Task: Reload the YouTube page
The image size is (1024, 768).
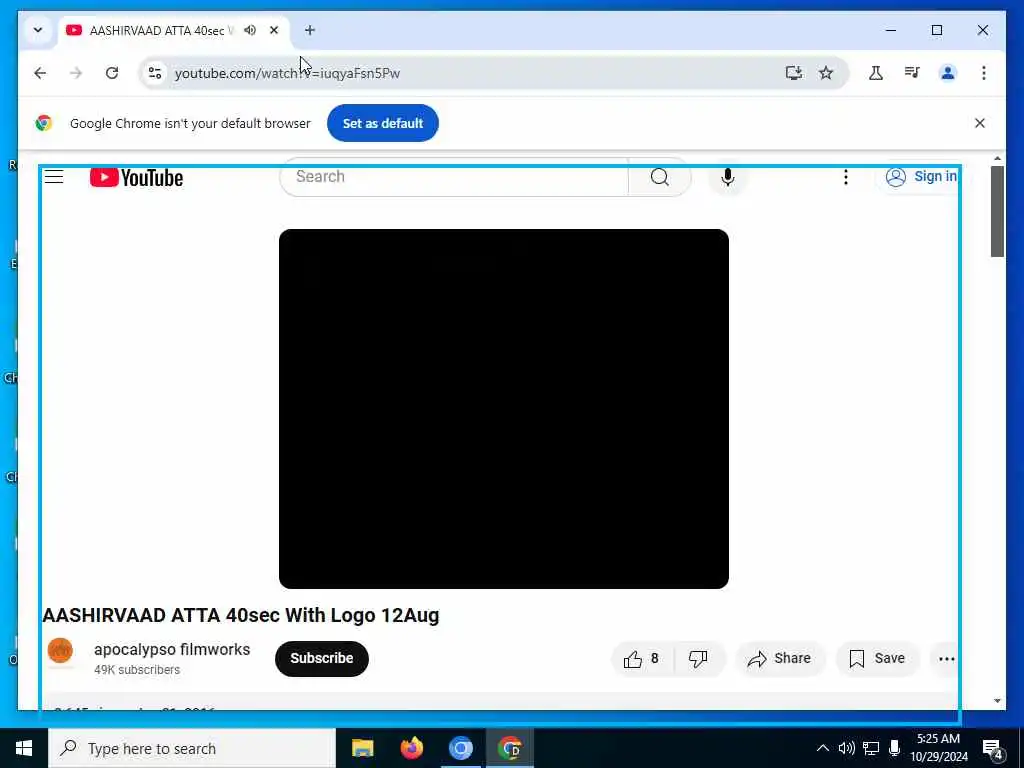Action: pyautogui.click(x=112, y=73)
